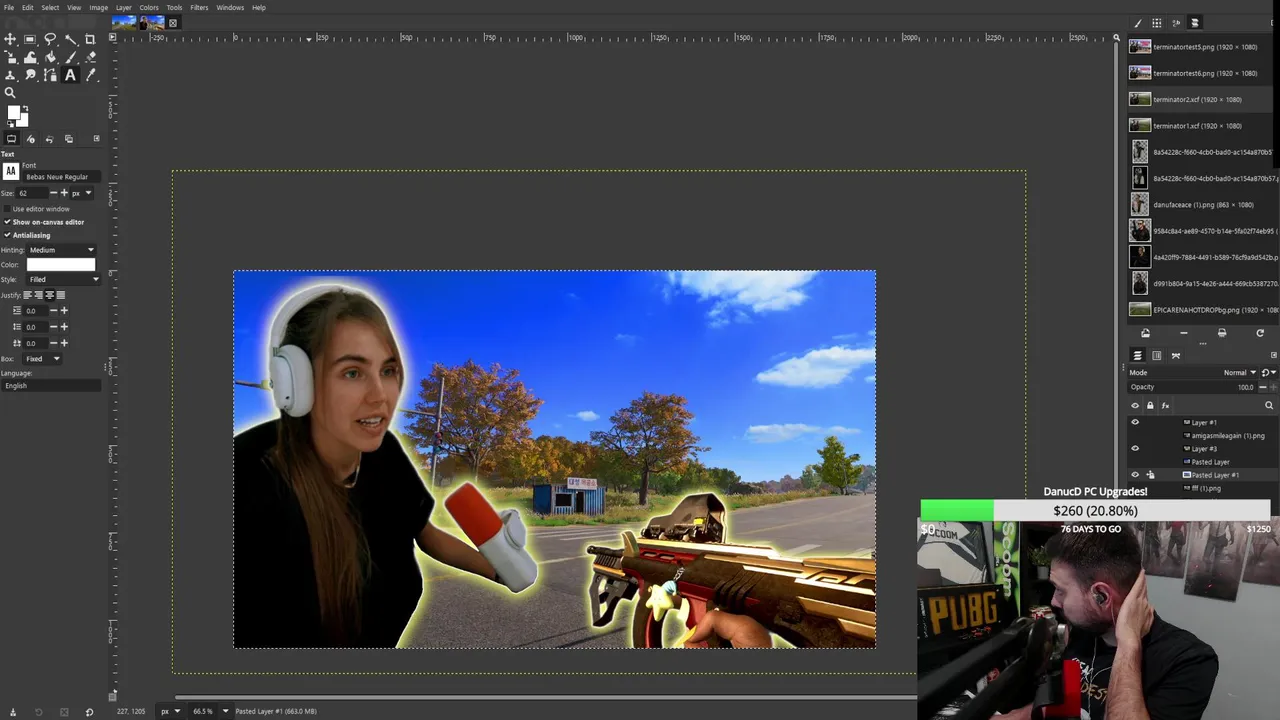Select the Bucket Fill tool
This screenshot has height=720, width=1280.
click(50, 57)
